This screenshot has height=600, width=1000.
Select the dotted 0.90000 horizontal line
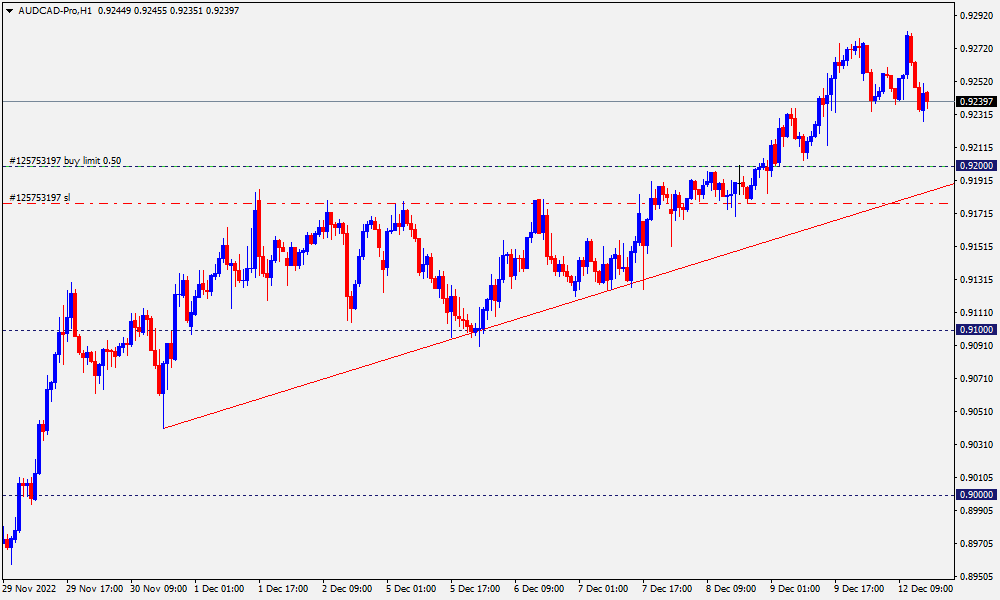478,495
